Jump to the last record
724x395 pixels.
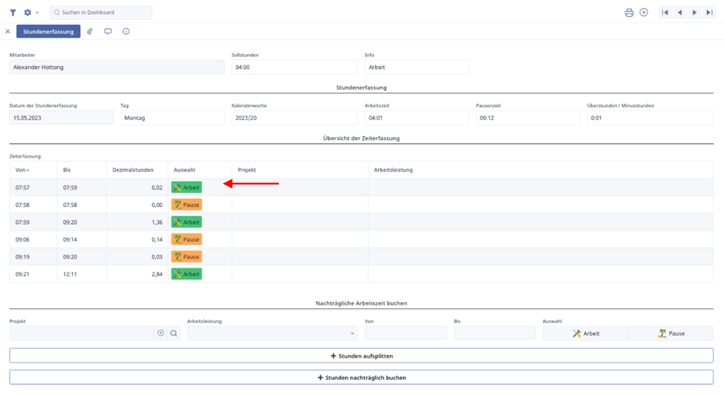[x=709, y=12]
